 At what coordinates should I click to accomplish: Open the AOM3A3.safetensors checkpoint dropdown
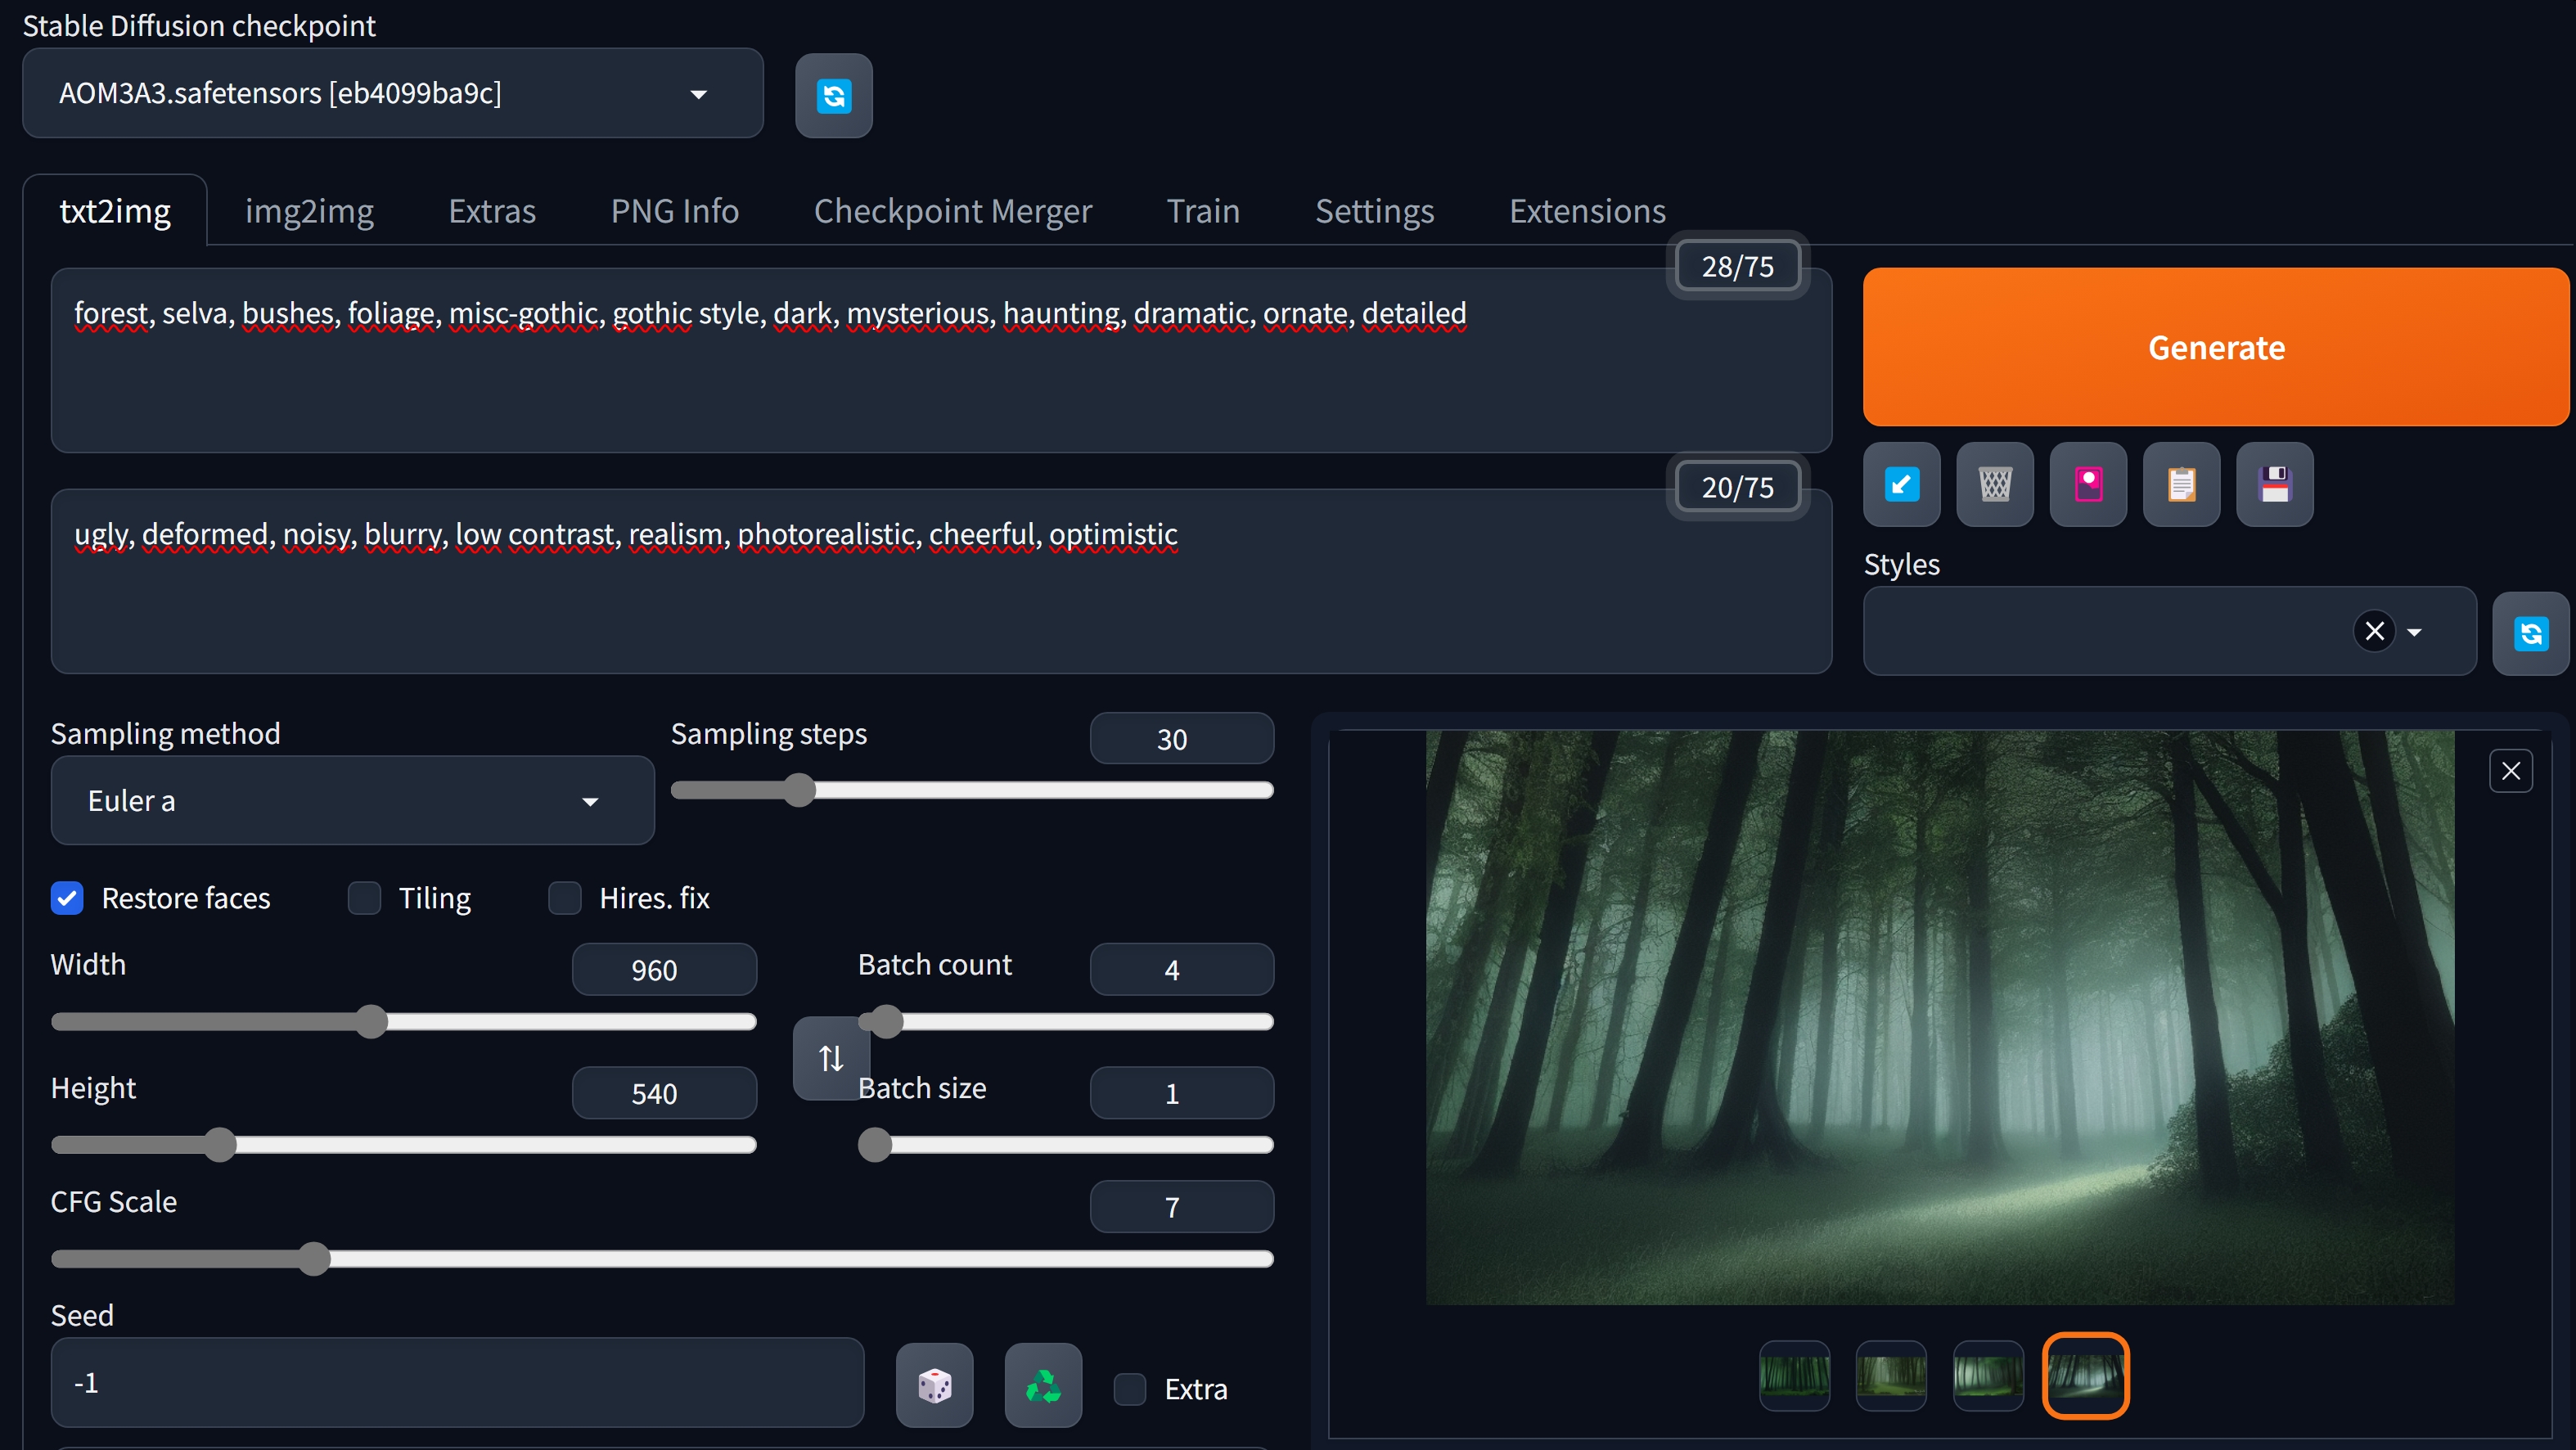[x=392, y=93]
